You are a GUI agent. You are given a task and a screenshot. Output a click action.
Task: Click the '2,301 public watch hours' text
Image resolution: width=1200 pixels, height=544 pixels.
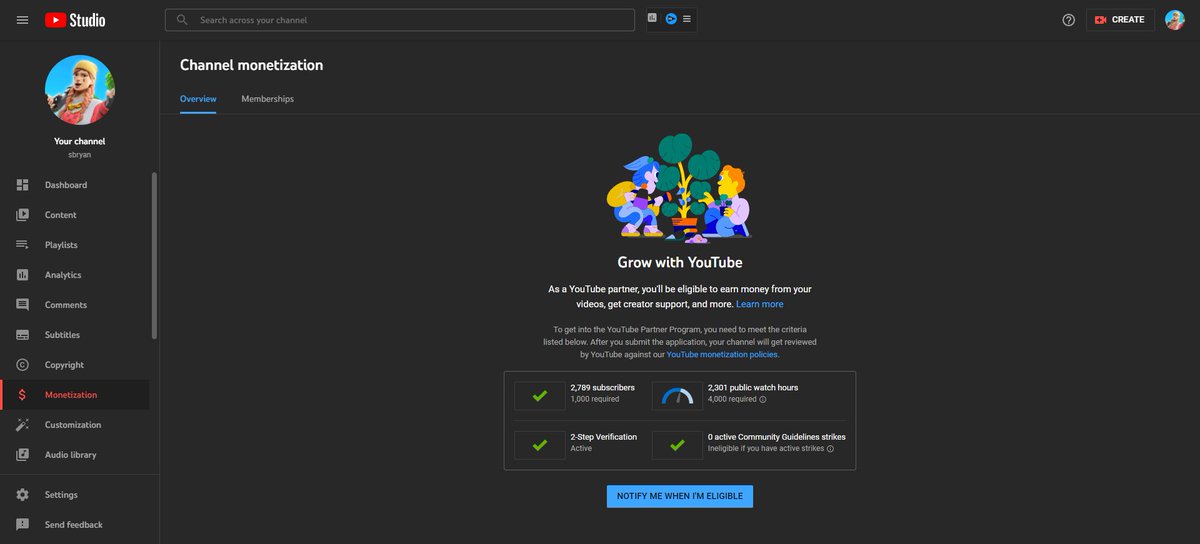[753, 388]
